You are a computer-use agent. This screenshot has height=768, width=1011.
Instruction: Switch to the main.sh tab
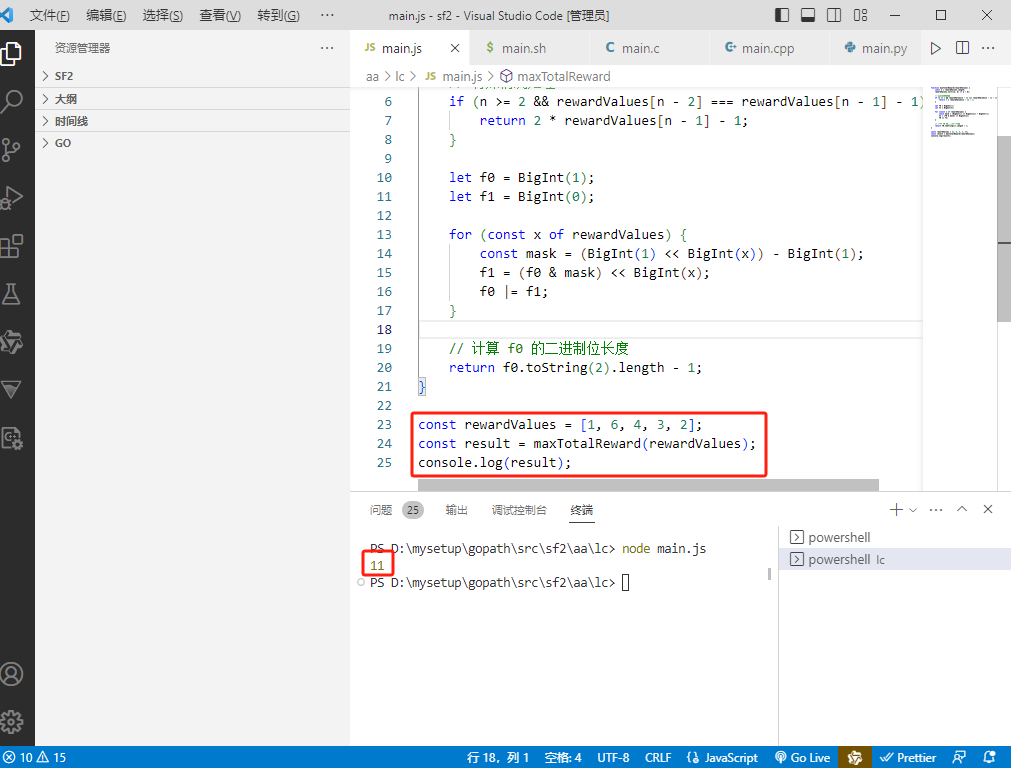tap(529, 48)
